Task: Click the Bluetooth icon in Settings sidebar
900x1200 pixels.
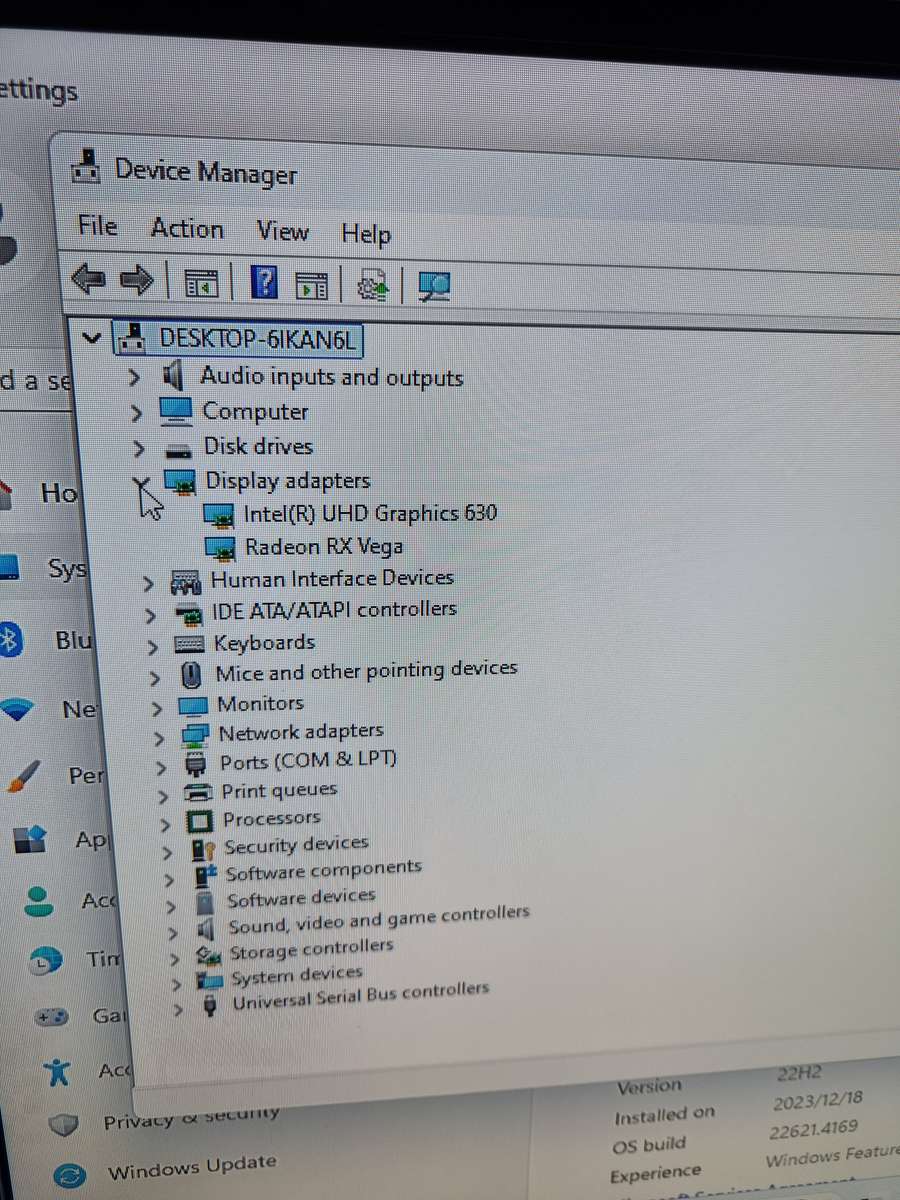Action: click(10, 640)
